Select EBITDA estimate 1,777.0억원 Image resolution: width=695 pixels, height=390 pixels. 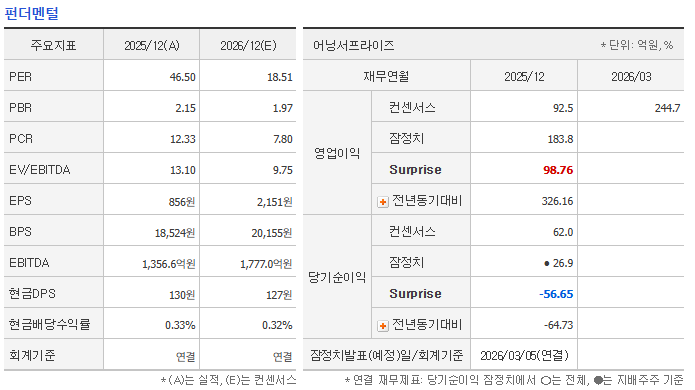point(266,264)
